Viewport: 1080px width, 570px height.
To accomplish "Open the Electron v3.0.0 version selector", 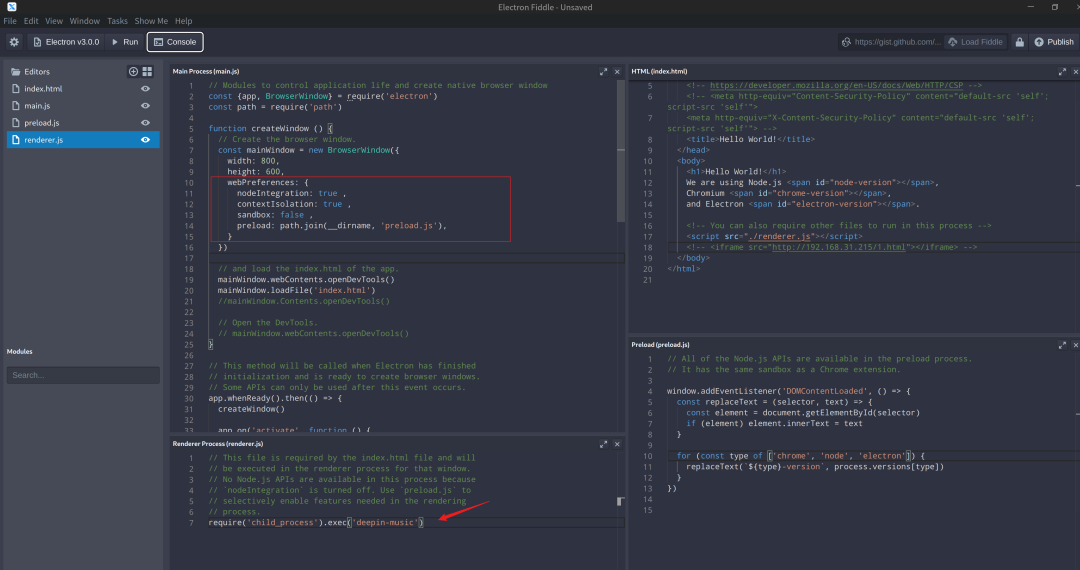I will click(x=66, y=42).
